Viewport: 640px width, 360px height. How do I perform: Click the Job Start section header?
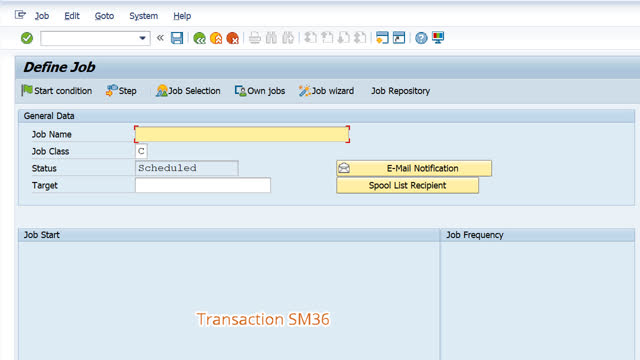(229, 235)
